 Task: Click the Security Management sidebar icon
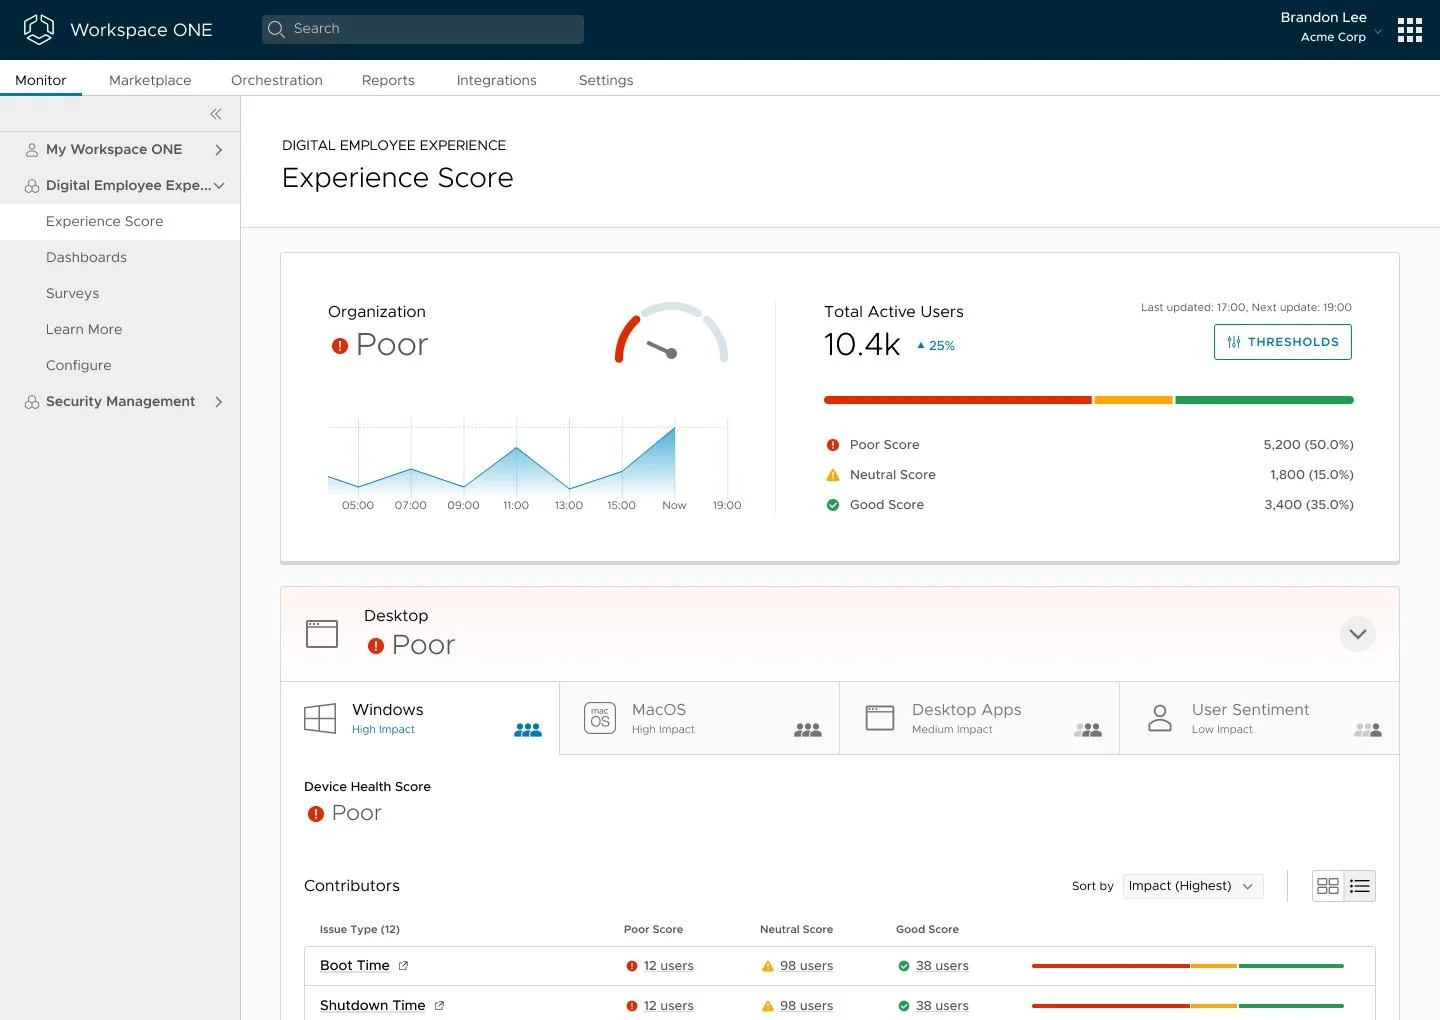[32, 402]
